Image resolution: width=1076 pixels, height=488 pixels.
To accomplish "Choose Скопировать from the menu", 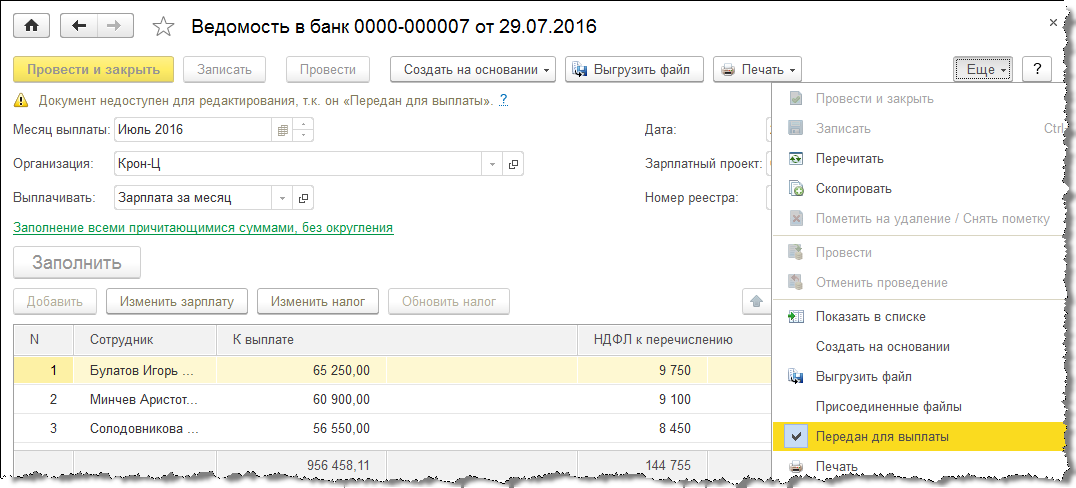I will 853,188.
